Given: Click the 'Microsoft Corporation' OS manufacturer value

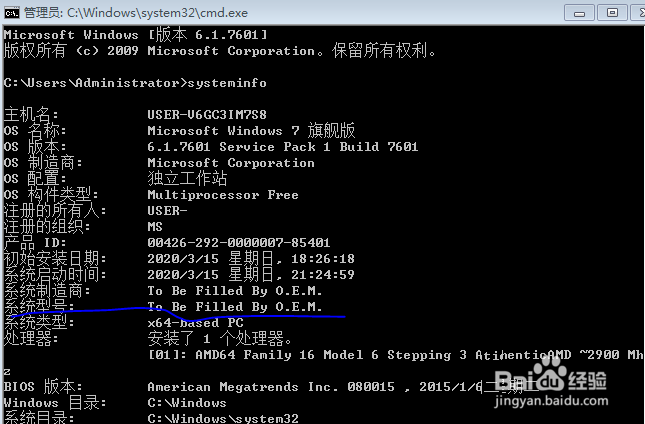Looking at the screenshot, I should coord(231,163).
